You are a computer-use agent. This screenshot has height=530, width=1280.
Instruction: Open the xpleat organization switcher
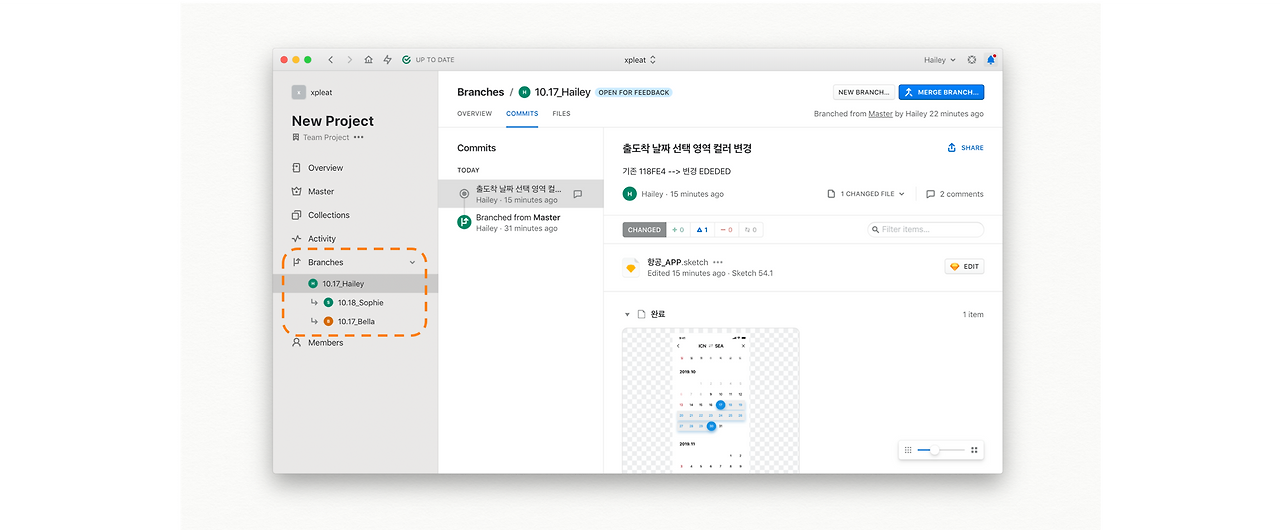pos(640,60)
